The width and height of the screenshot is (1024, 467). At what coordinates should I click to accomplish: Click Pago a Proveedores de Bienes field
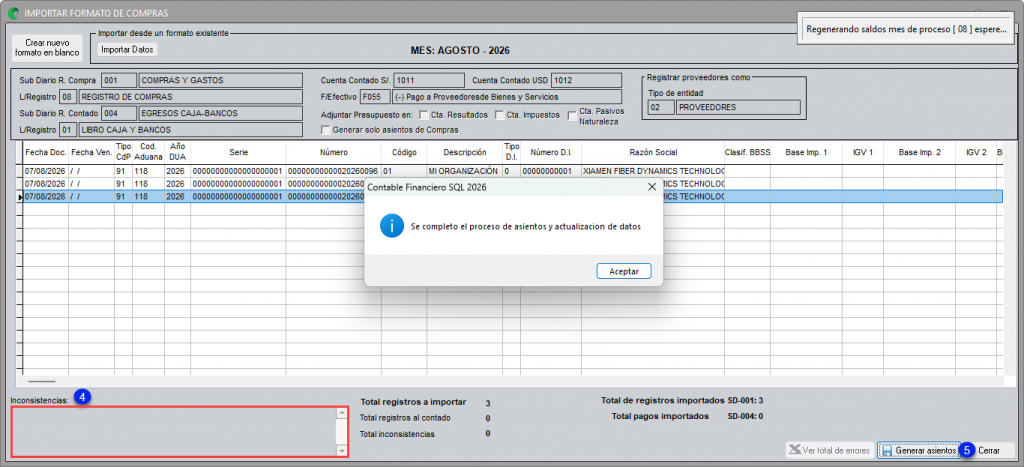tap(506, 97)
